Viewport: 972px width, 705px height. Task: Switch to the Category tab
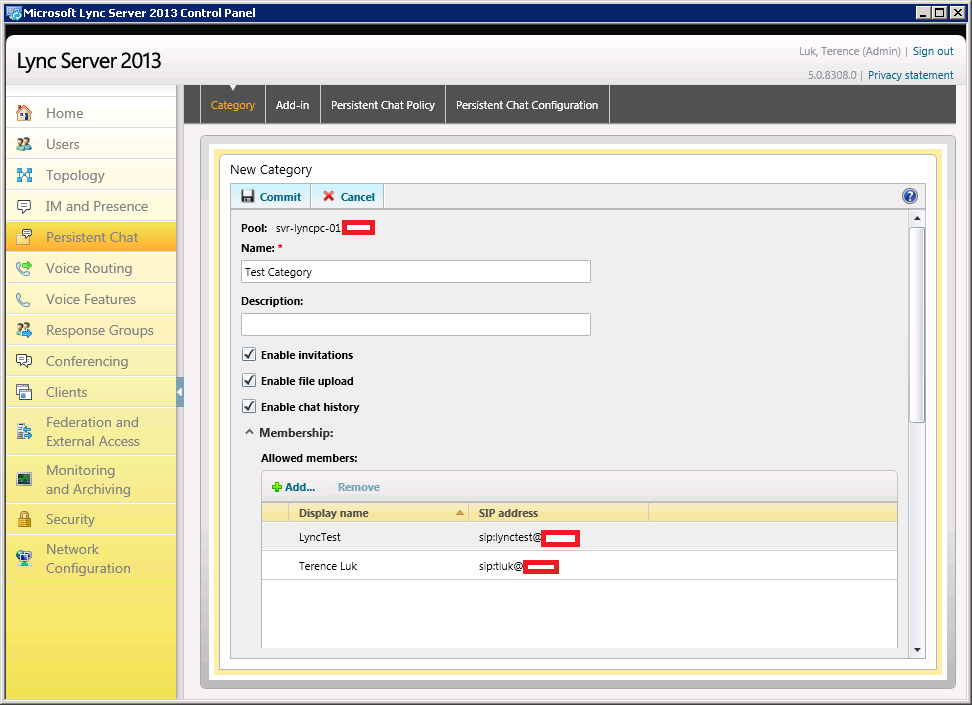pos(232,105)
